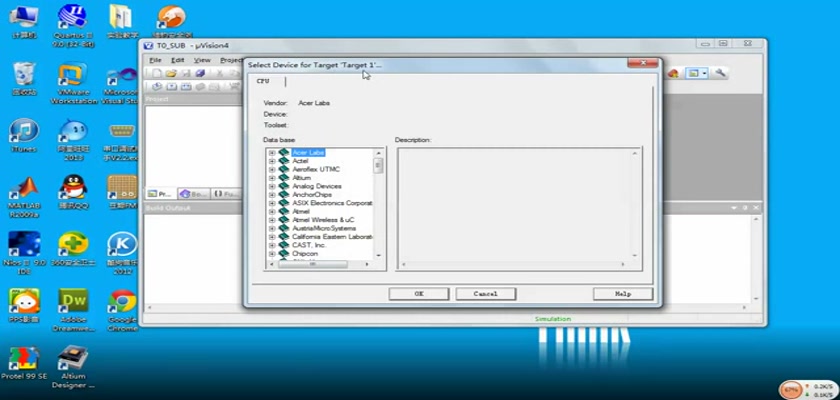Viewport: 840px width, 400px height.
Task: Expand the Analog Devices vendor node
Action: pyautogui.click(x=272, y=186)
